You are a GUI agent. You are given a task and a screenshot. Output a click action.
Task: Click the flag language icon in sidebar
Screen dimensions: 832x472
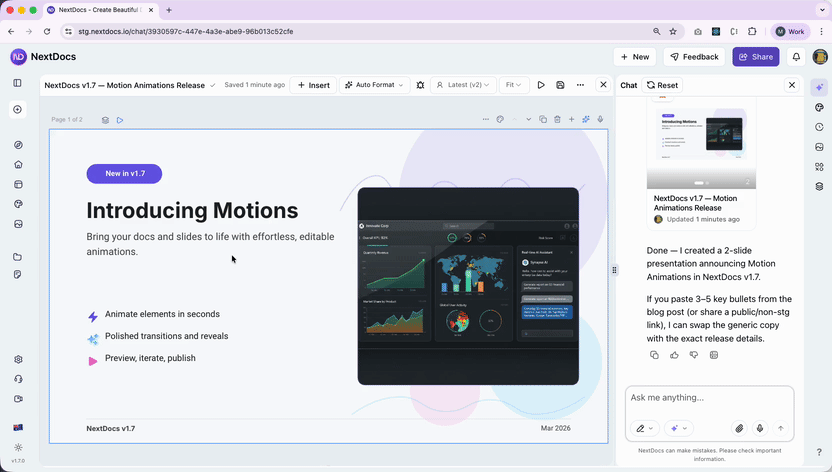tap(18, 427)
